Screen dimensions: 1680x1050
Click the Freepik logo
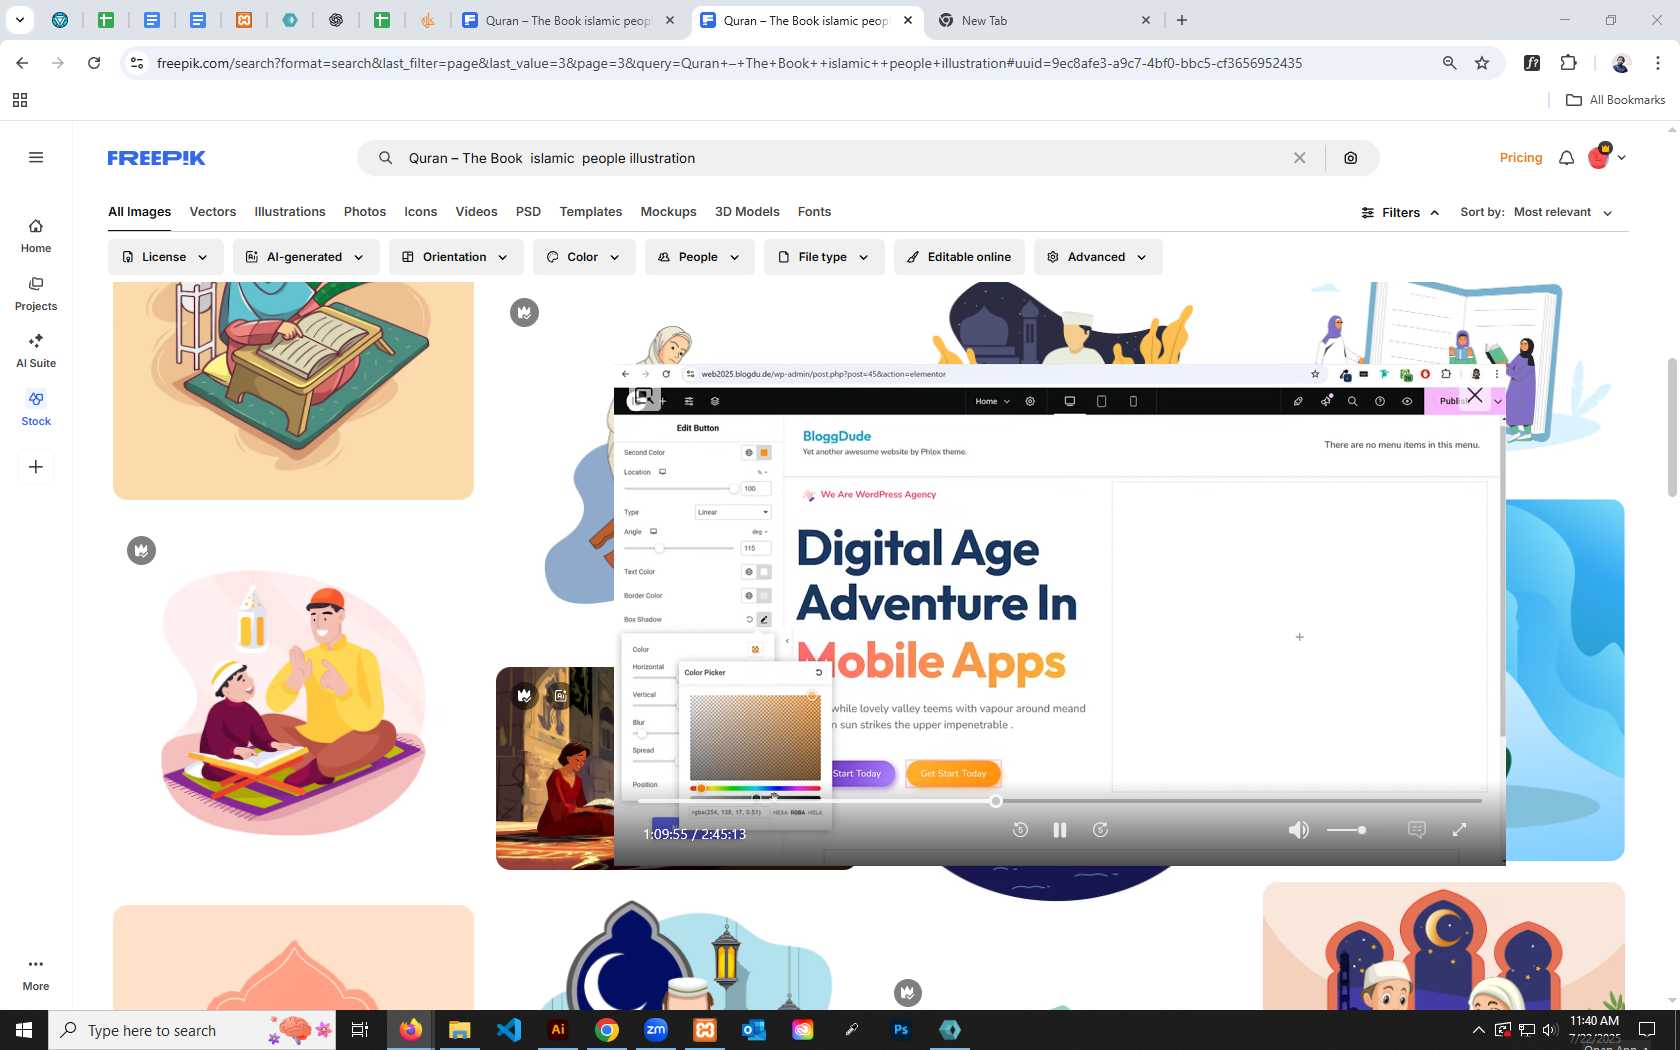tap(156, 158)
